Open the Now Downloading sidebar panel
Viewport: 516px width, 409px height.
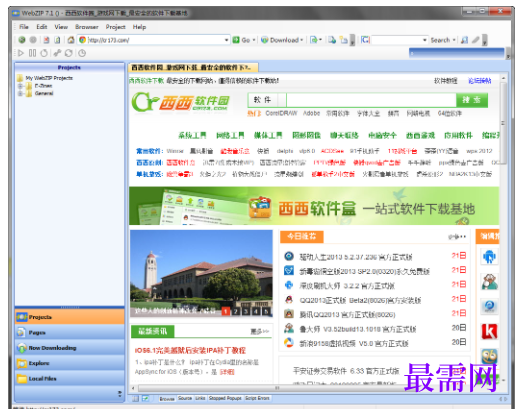[x=69, y=348]
